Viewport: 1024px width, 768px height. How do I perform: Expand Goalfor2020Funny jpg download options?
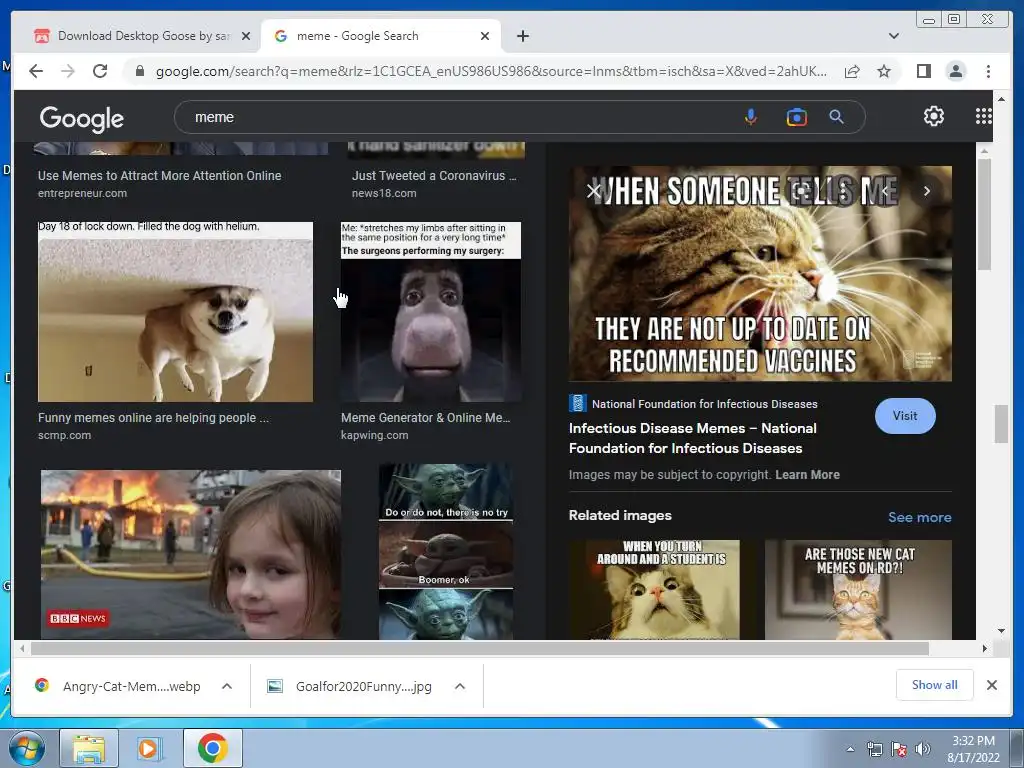click(x=460, y=686)
